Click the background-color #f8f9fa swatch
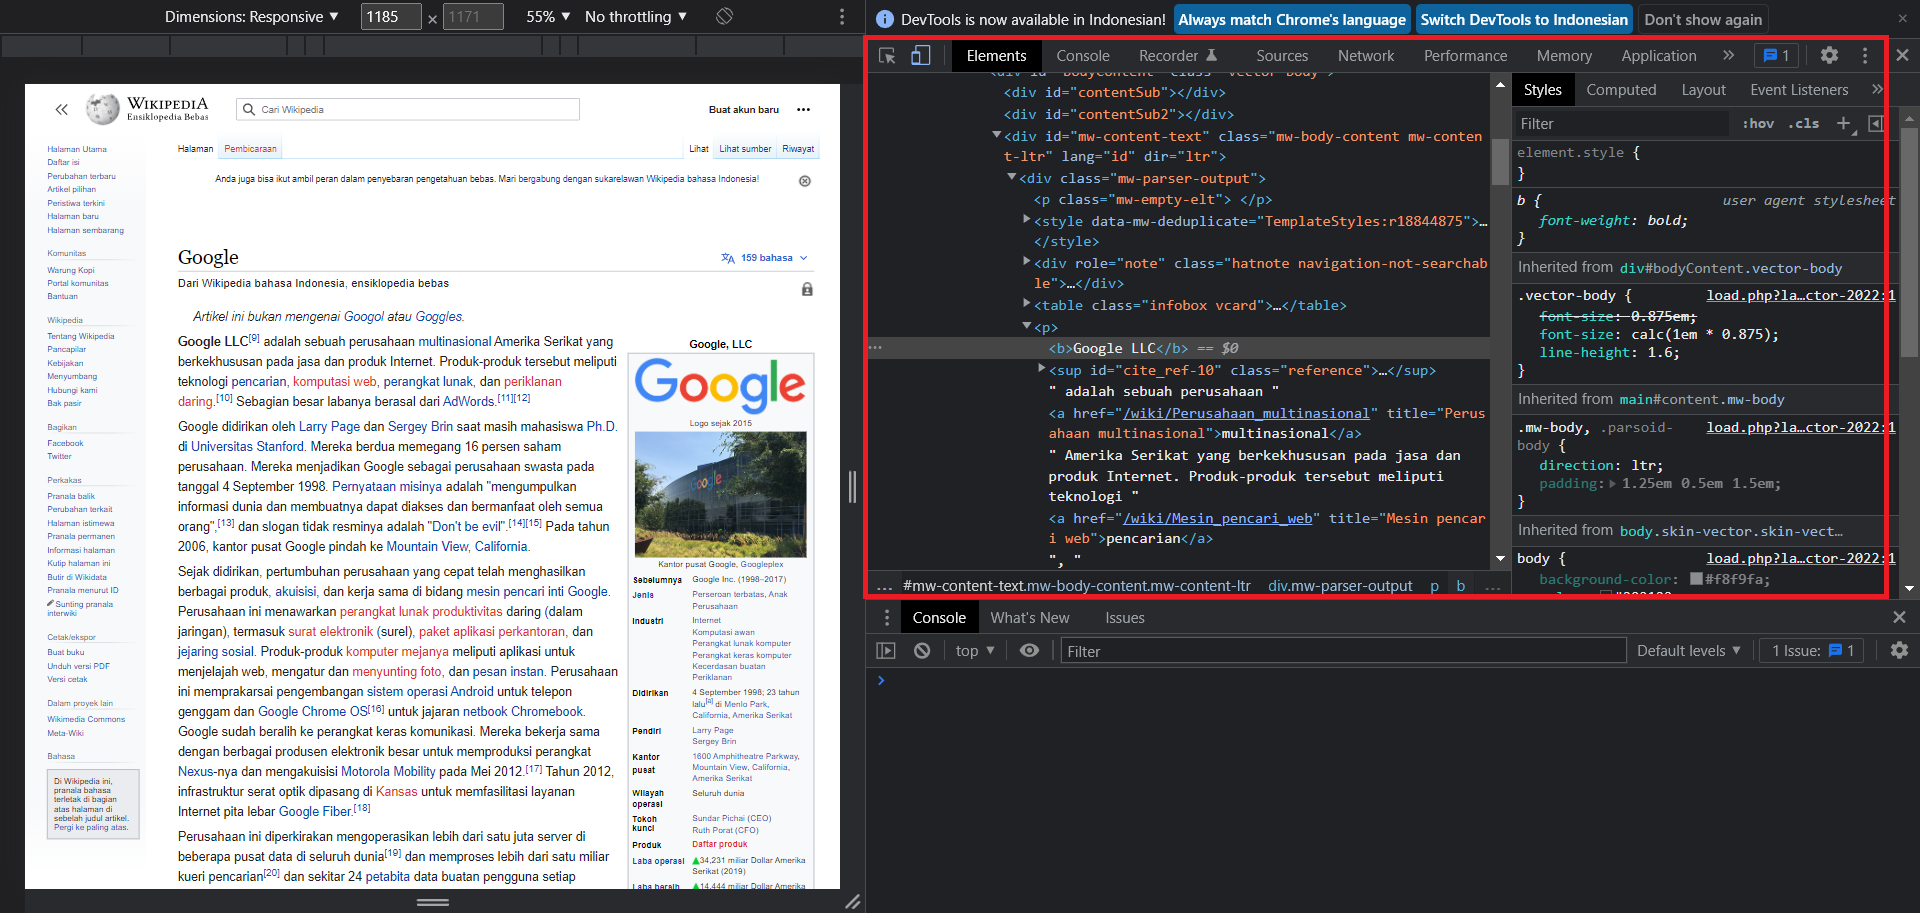The image size is (1920, 913). (1696, 579)
